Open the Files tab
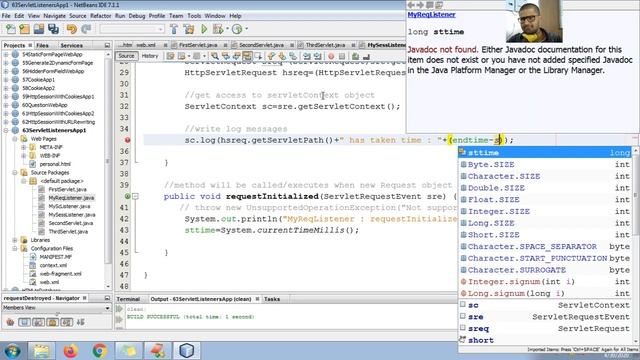 click(x=42, y=45)
